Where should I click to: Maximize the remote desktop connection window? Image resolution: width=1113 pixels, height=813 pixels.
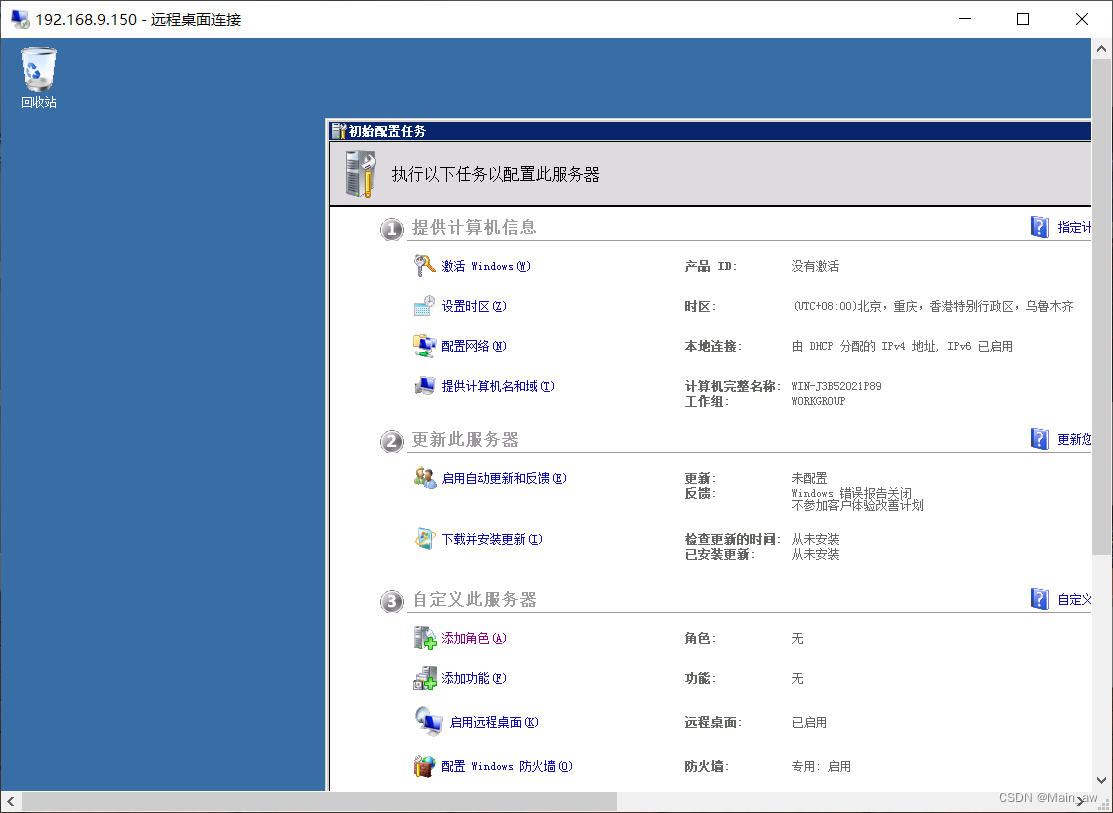[1023, 19]
